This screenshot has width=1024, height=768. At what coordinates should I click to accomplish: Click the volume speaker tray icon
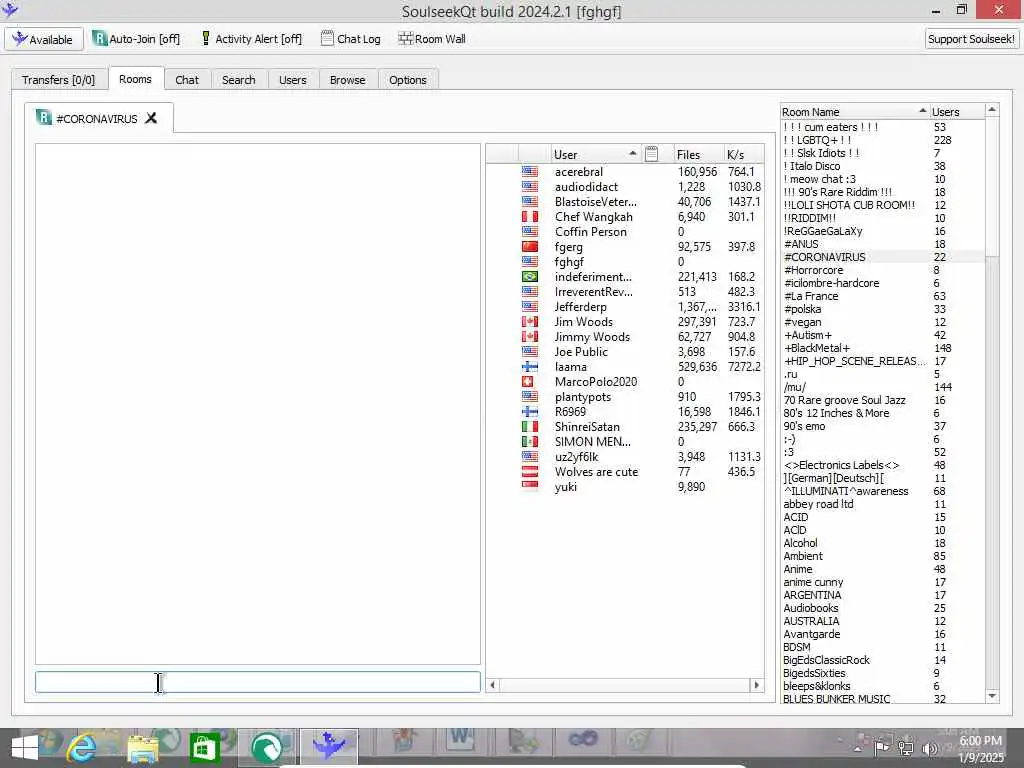point(929,748)
